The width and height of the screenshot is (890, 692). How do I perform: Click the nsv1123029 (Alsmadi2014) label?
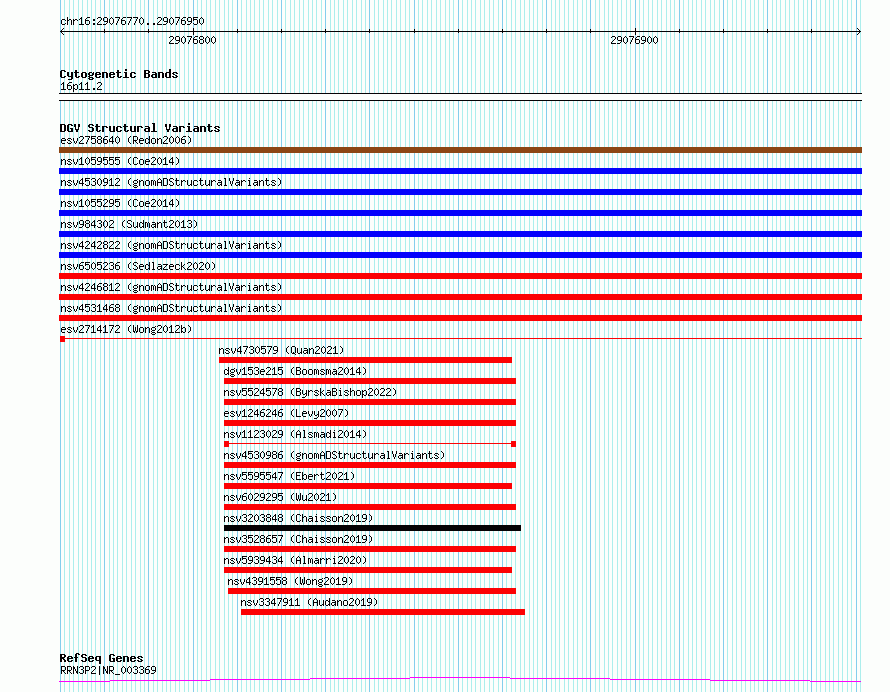tap(295, 434)
